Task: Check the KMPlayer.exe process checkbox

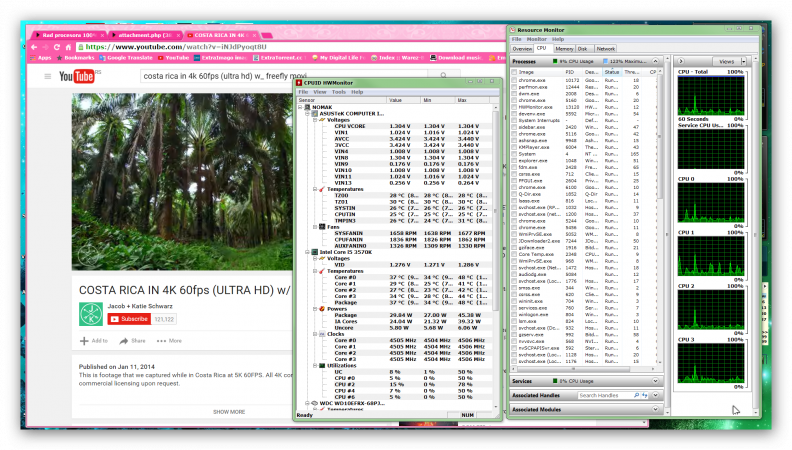Action: 515,147
